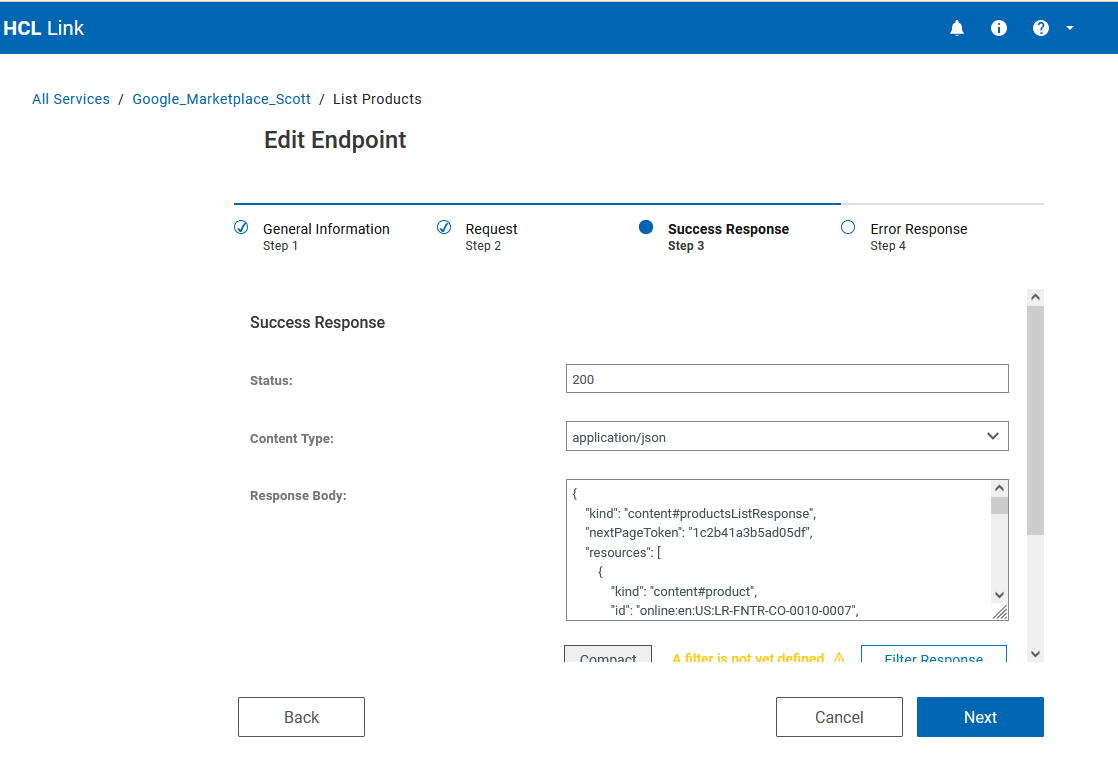Click the Response Body scrollbar thumb

point(999,506)
